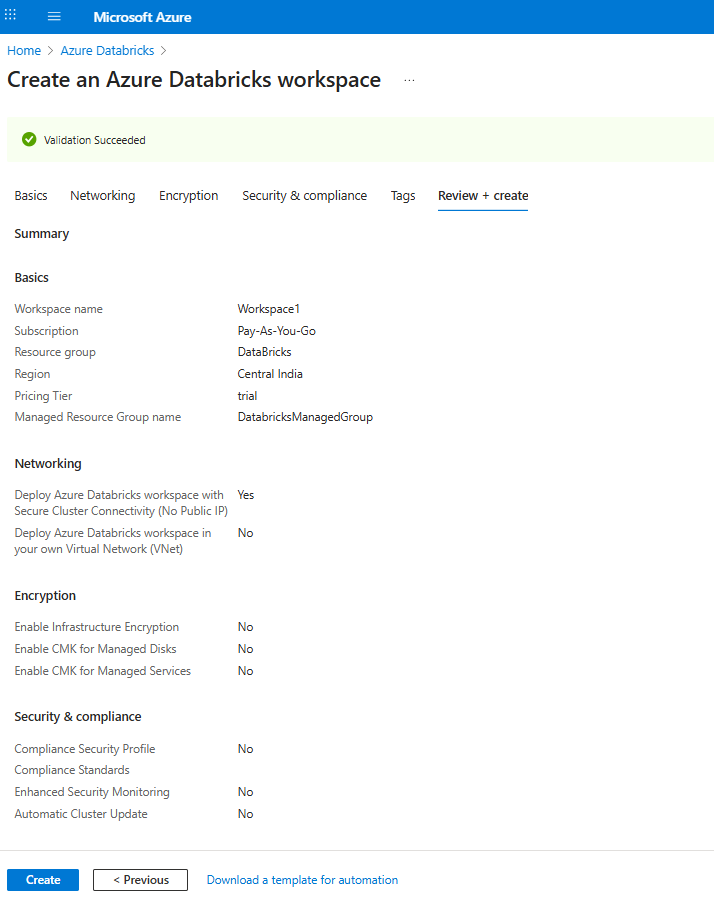Switch to the Networking tab
The width and height of the screenshot is (714, 899).
(x=103, y=196)
